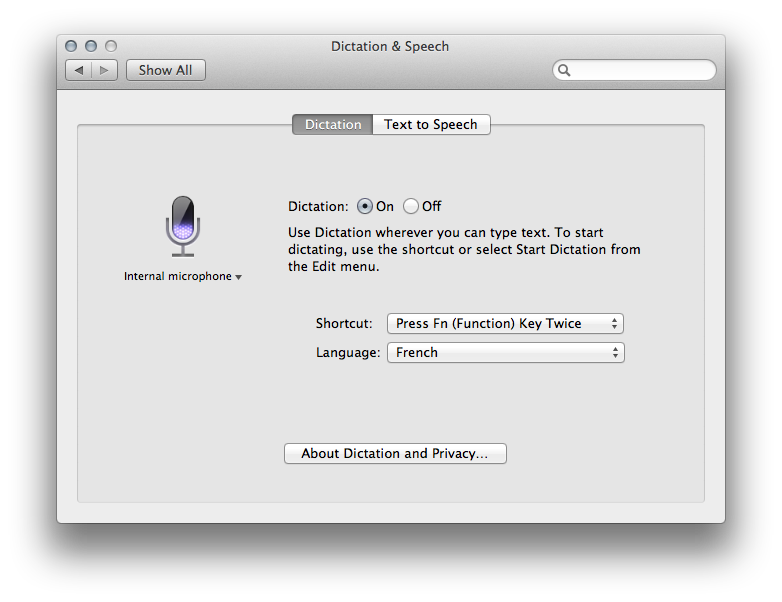The height and width of the screenshot is (602, 782).
Task: Close the Dictation & Speech window
Action: pos(71,46)
